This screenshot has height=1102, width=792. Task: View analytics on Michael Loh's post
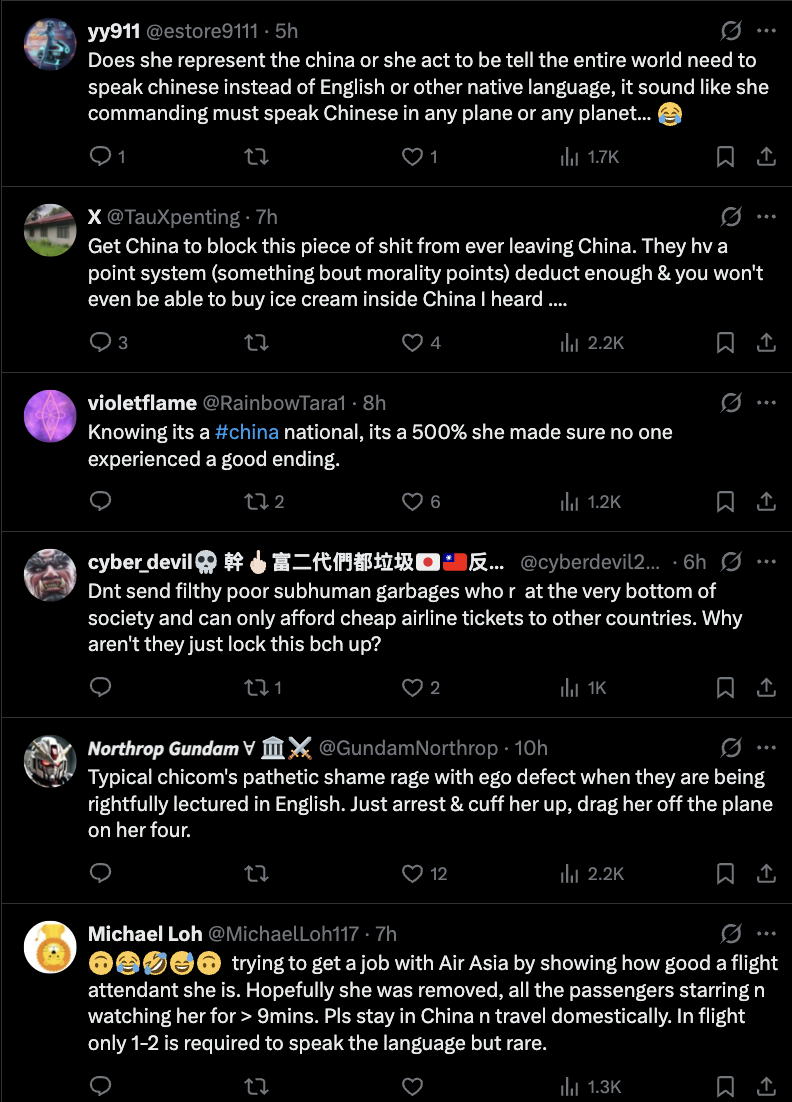point(570,1086)
